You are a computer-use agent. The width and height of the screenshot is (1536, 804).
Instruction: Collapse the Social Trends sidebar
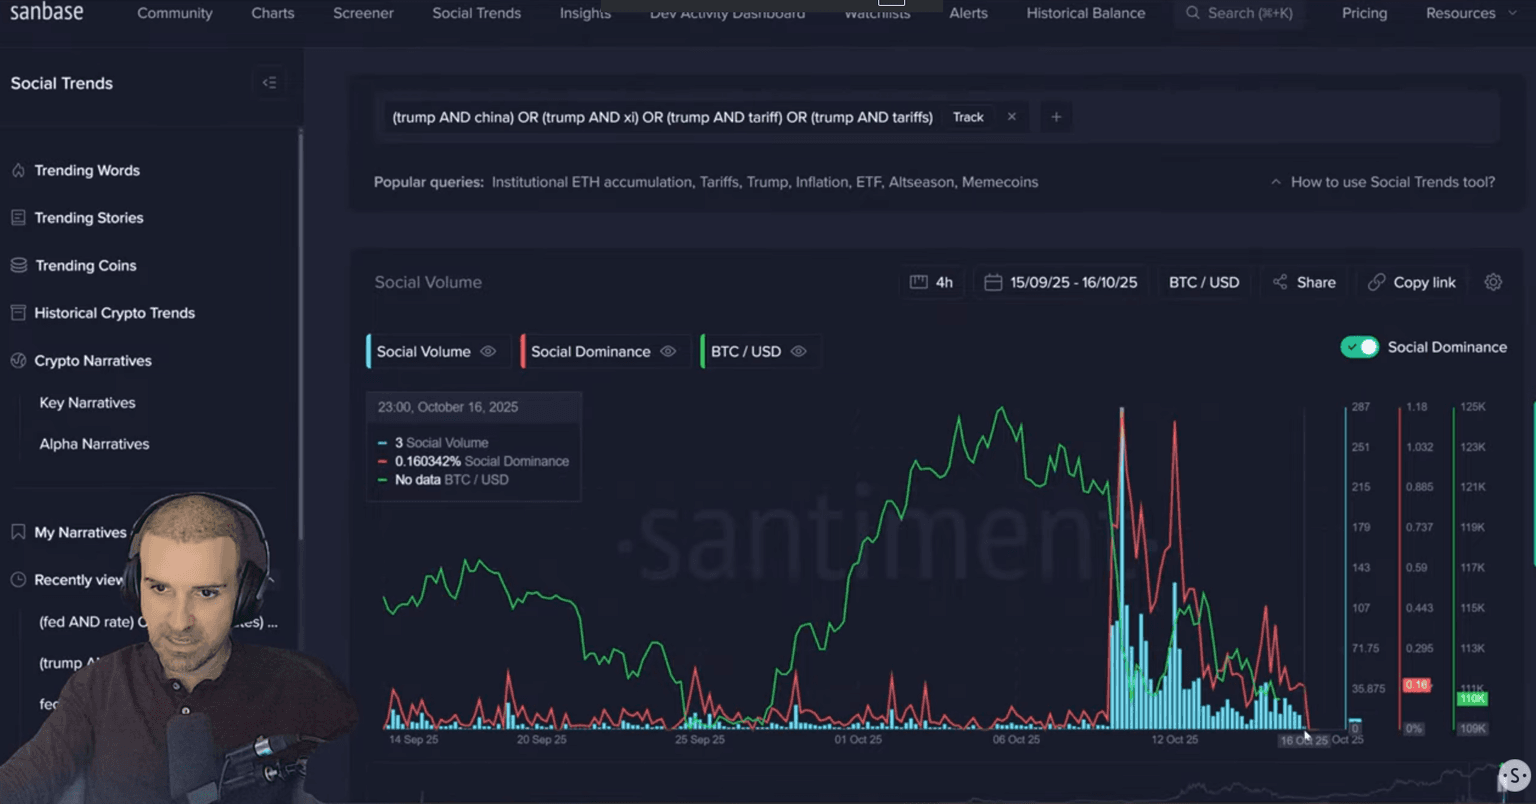[x=269, y=83]
